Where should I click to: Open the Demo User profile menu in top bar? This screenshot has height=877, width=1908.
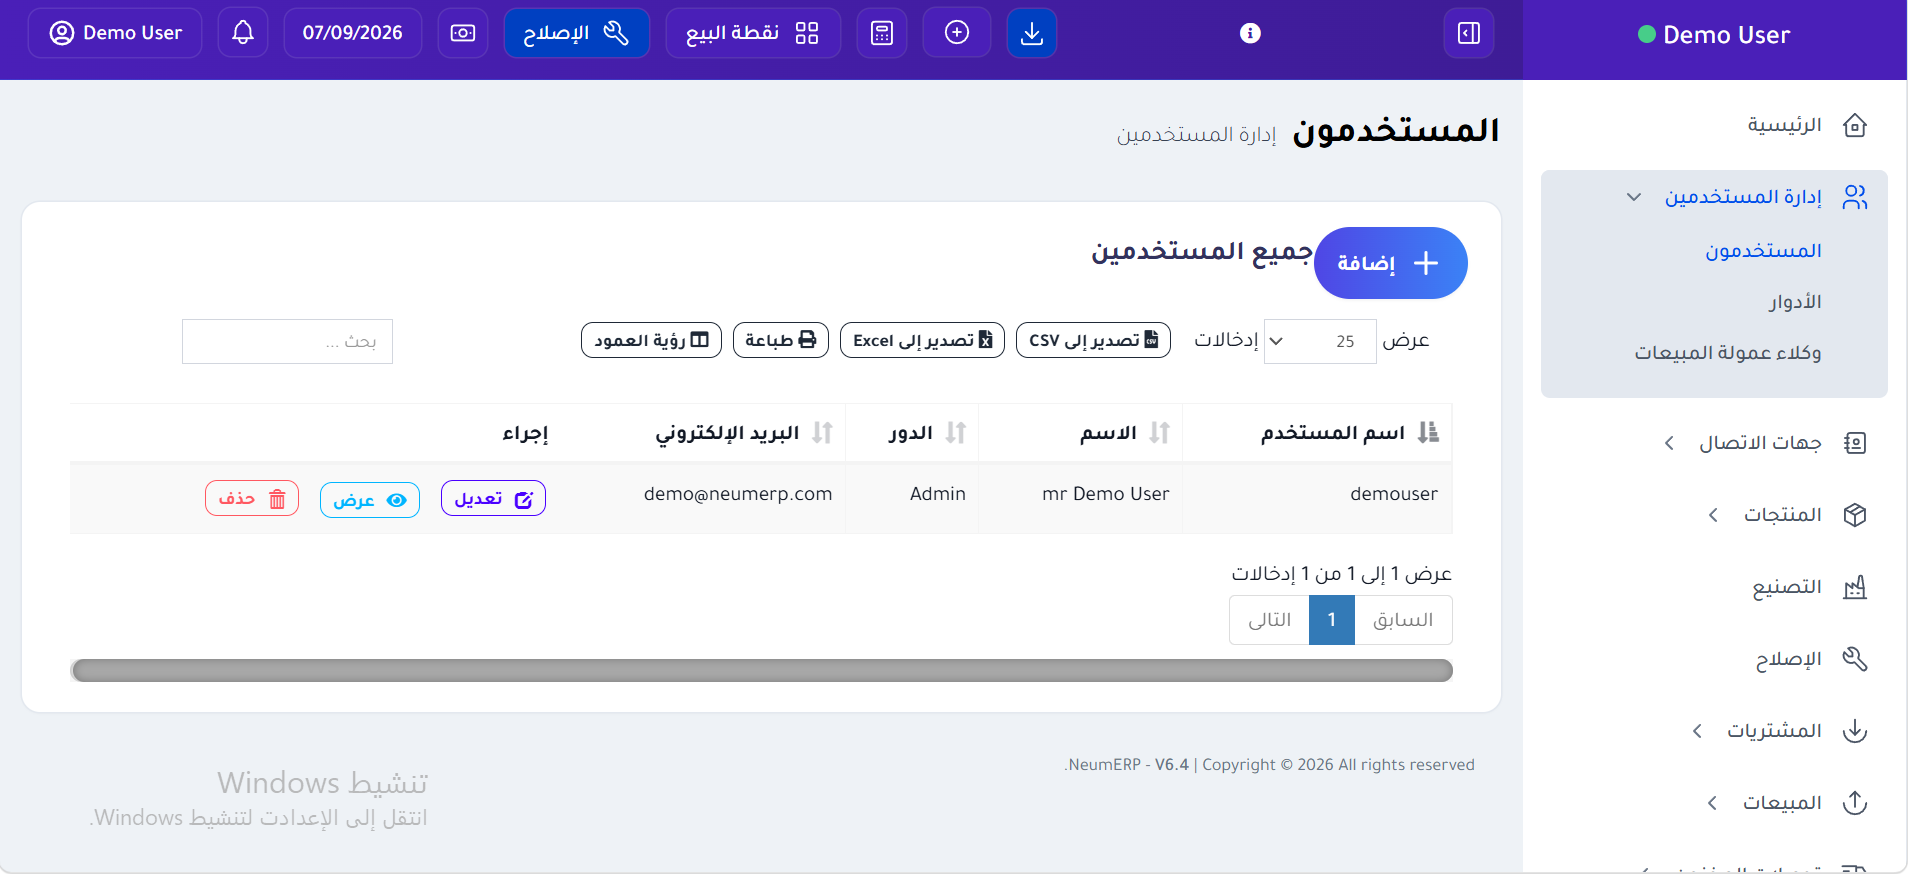(115, 33)
